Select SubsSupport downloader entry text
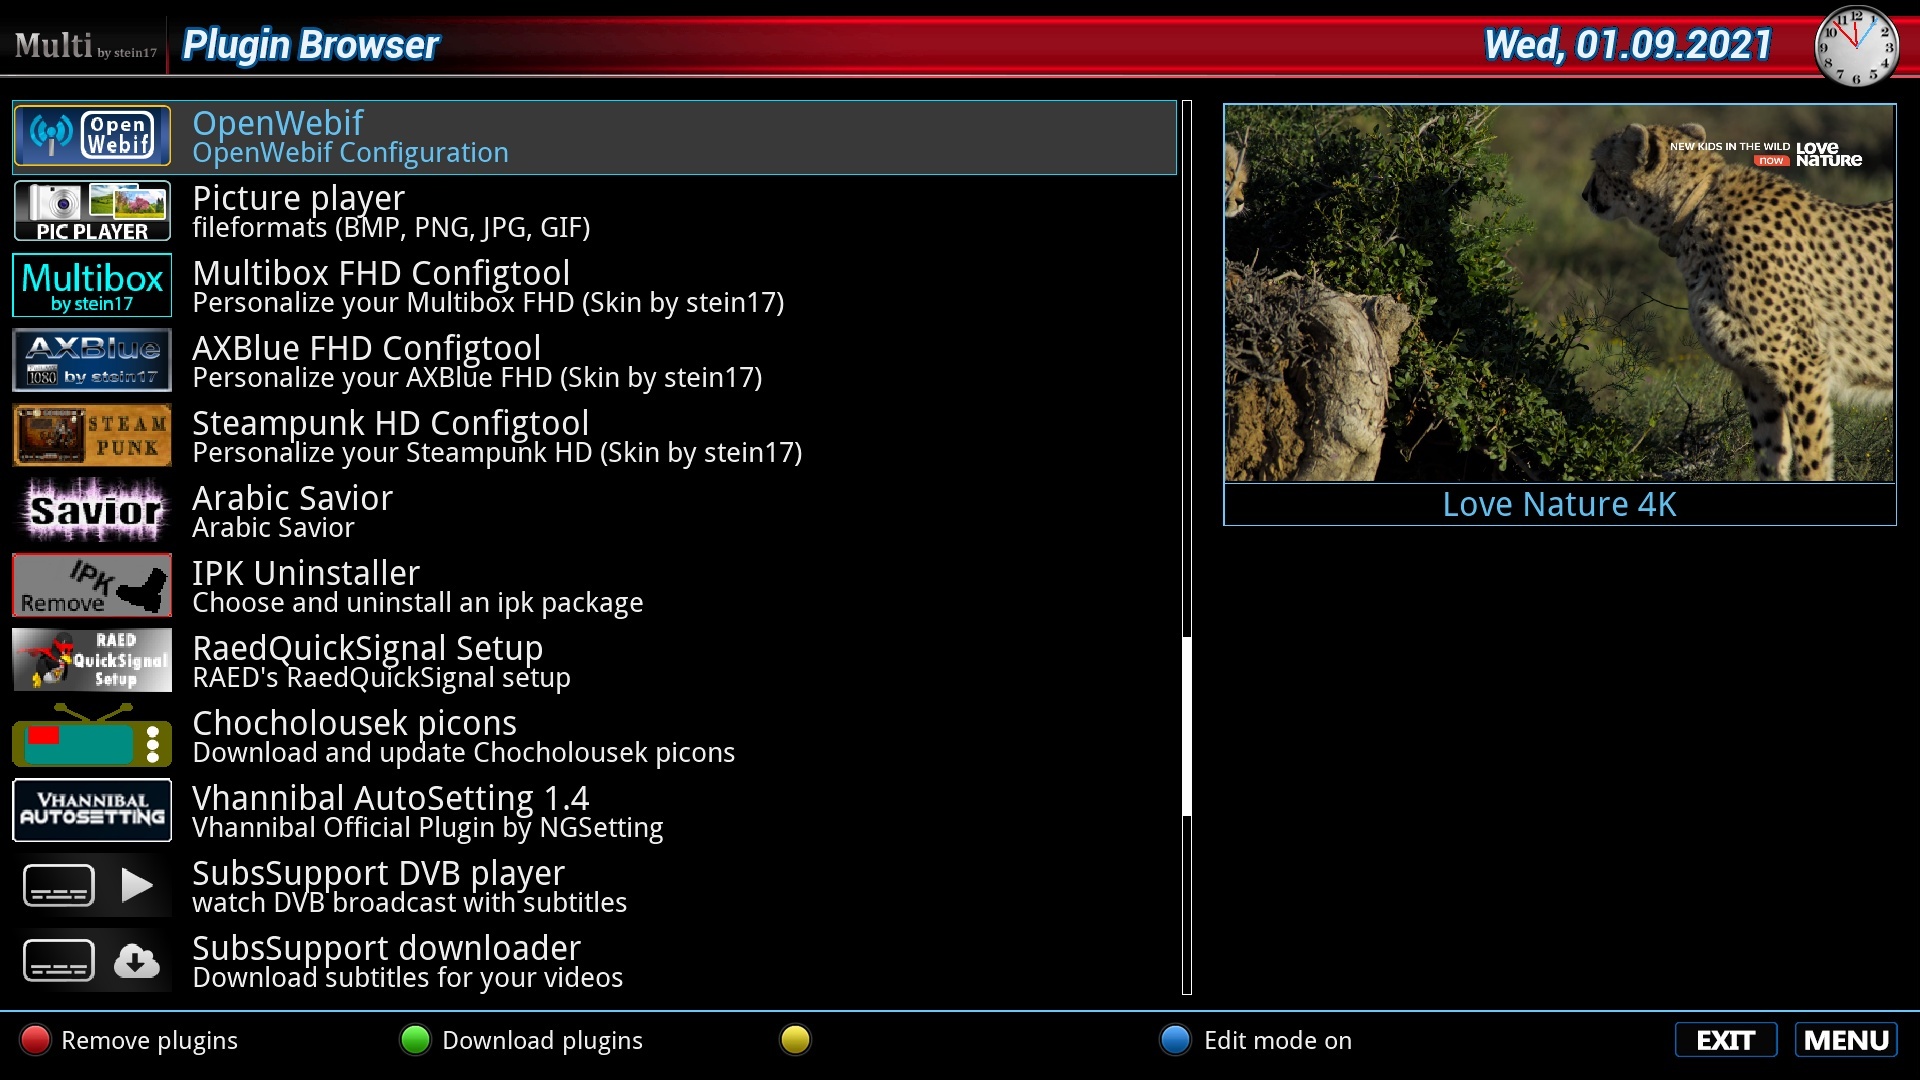The height and width of the screenshot is (1080, 1920). pos(407,962)
